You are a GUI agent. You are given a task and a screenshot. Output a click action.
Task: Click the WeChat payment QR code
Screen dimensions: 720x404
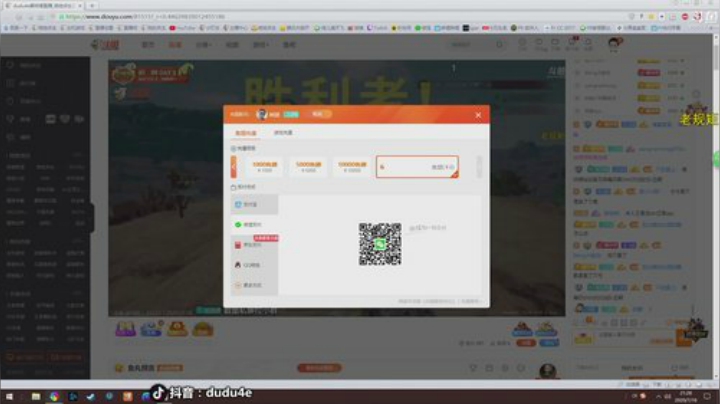[x=380, y=244]
